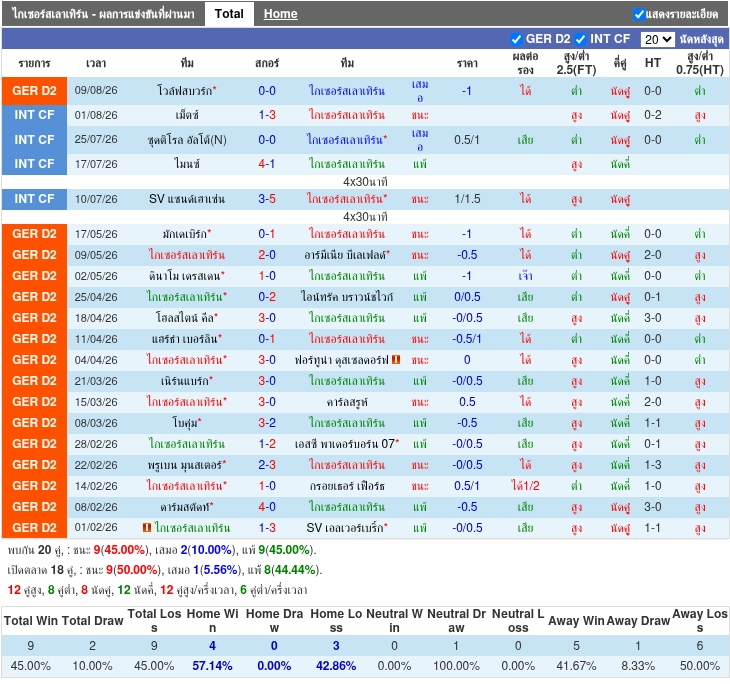Select away team on 09/05/26 row
The image size is (730, 684).
coord(347,255)
